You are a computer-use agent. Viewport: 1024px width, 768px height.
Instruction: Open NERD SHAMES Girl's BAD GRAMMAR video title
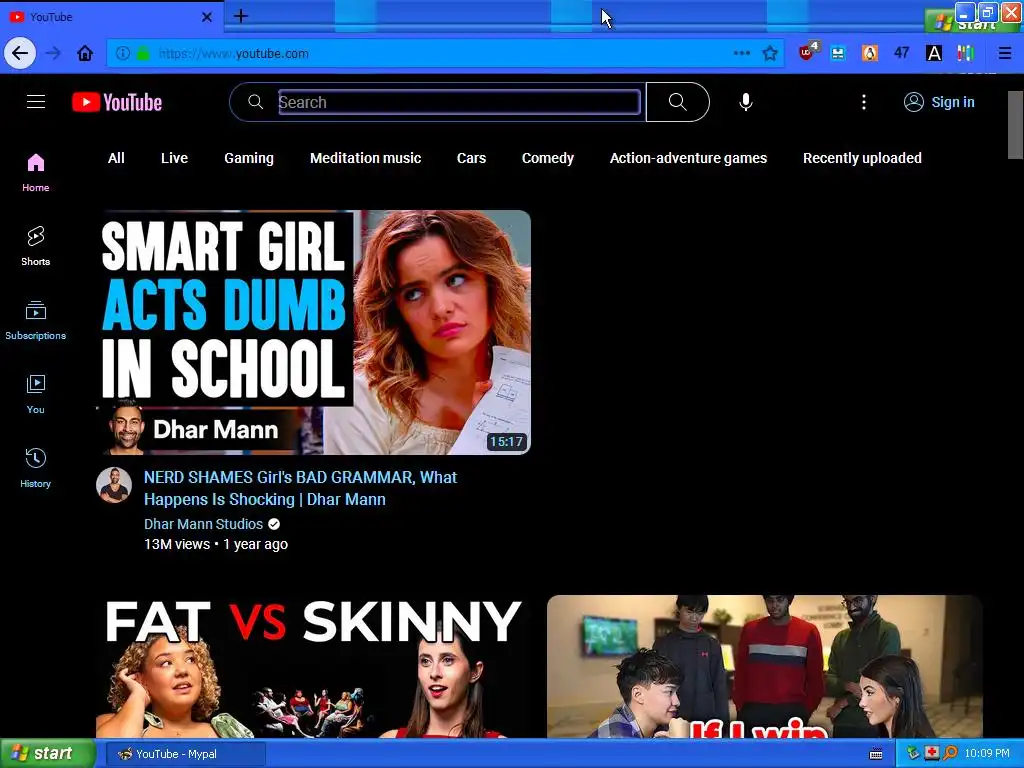[x=300, y=488]
